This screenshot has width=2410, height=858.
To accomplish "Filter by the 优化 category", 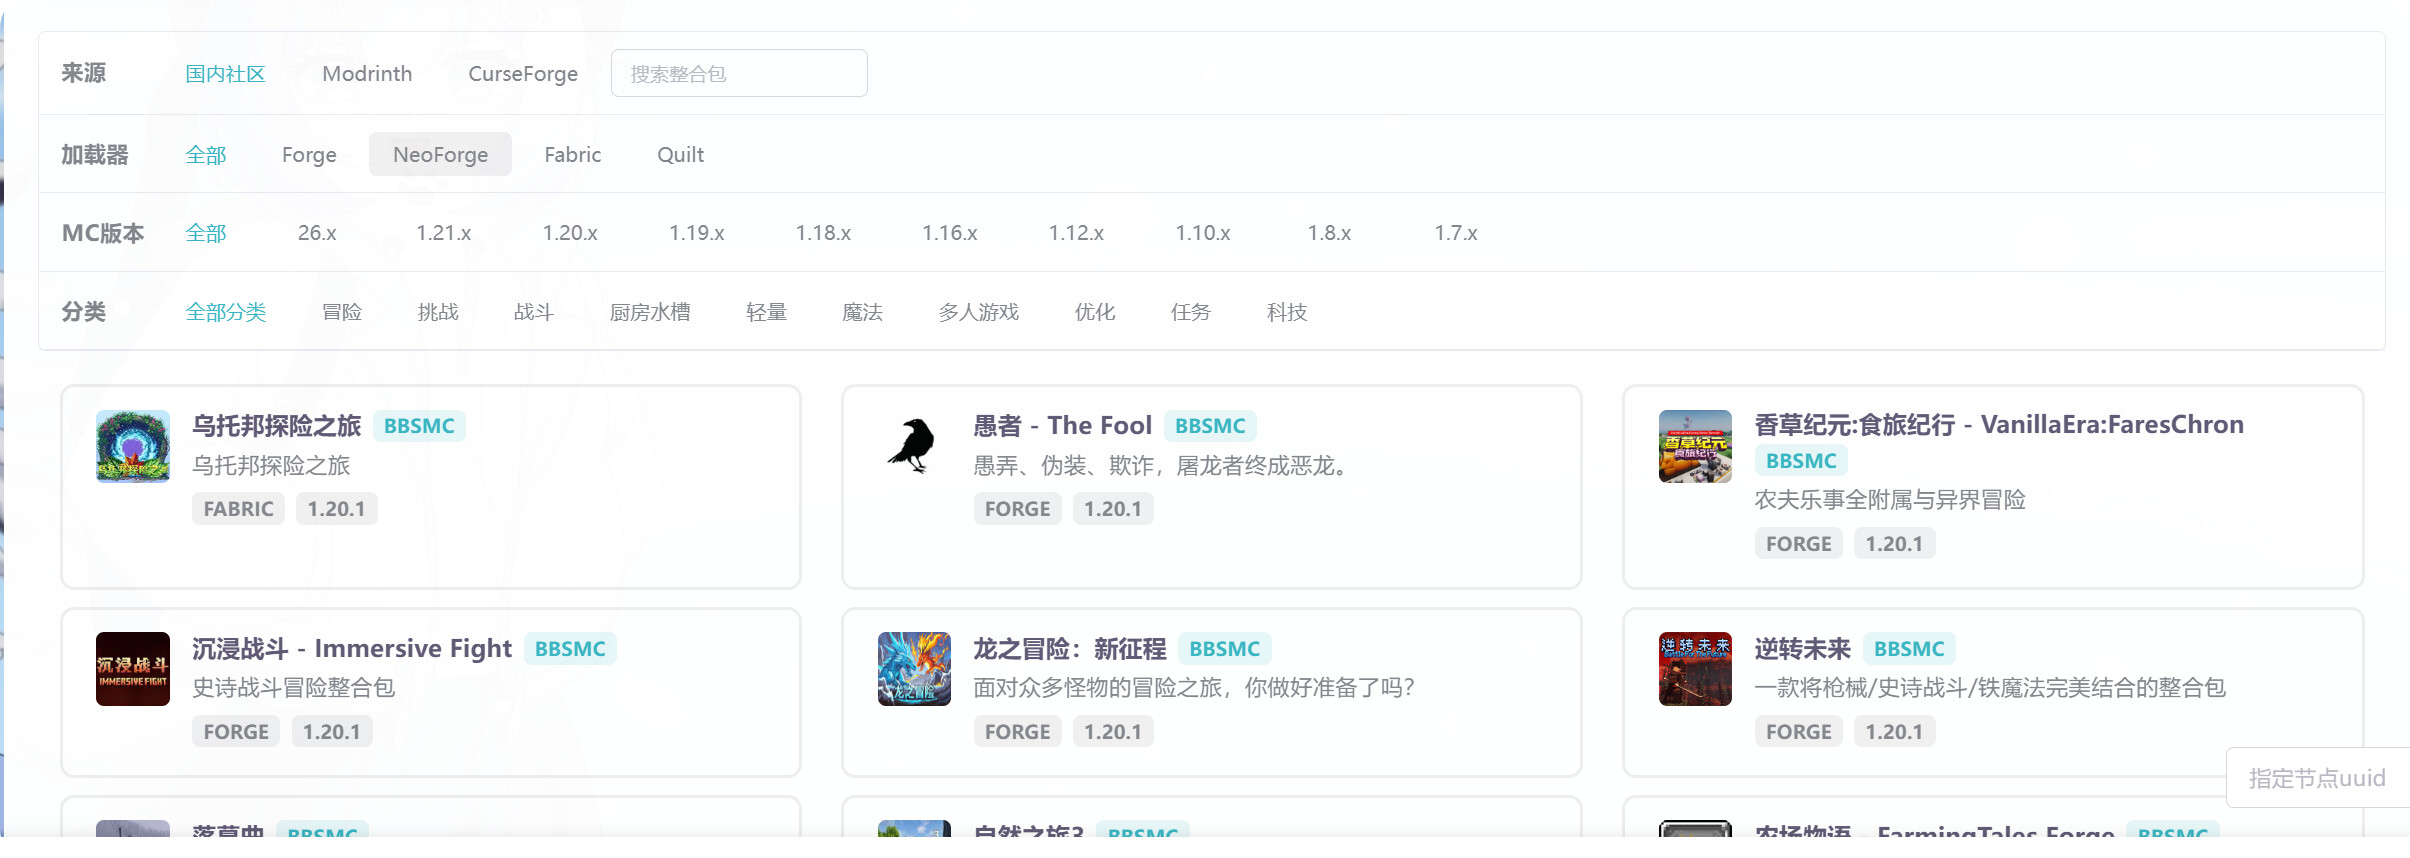I will [x=1095, y=312].
